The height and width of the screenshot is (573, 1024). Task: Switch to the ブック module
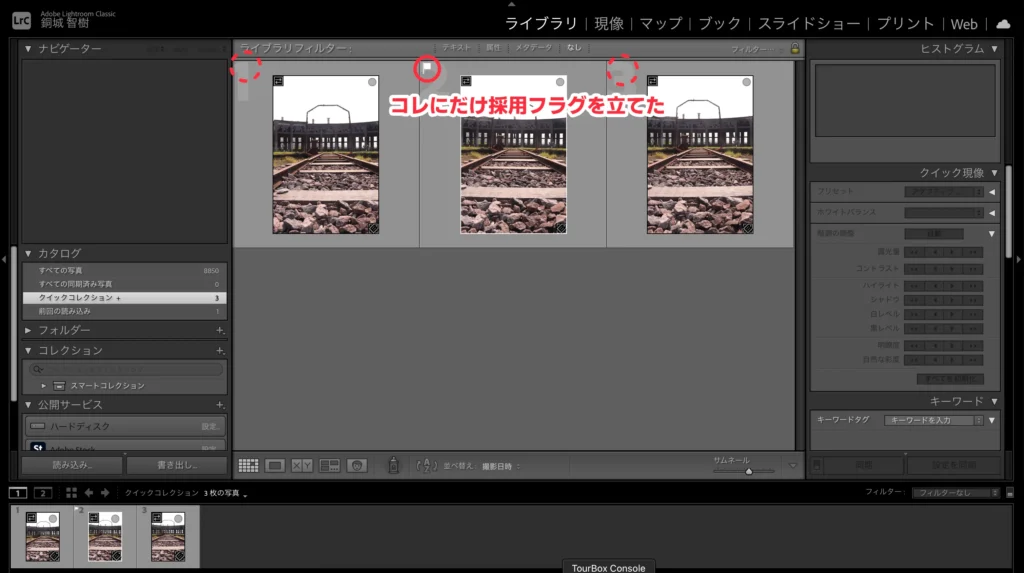point(720,24)
